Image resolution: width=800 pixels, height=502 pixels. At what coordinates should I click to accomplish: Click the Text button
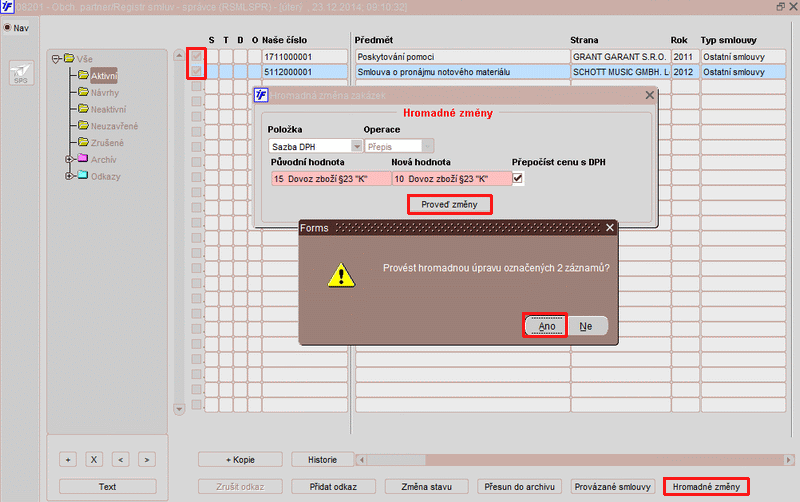(x=108, y=487)
